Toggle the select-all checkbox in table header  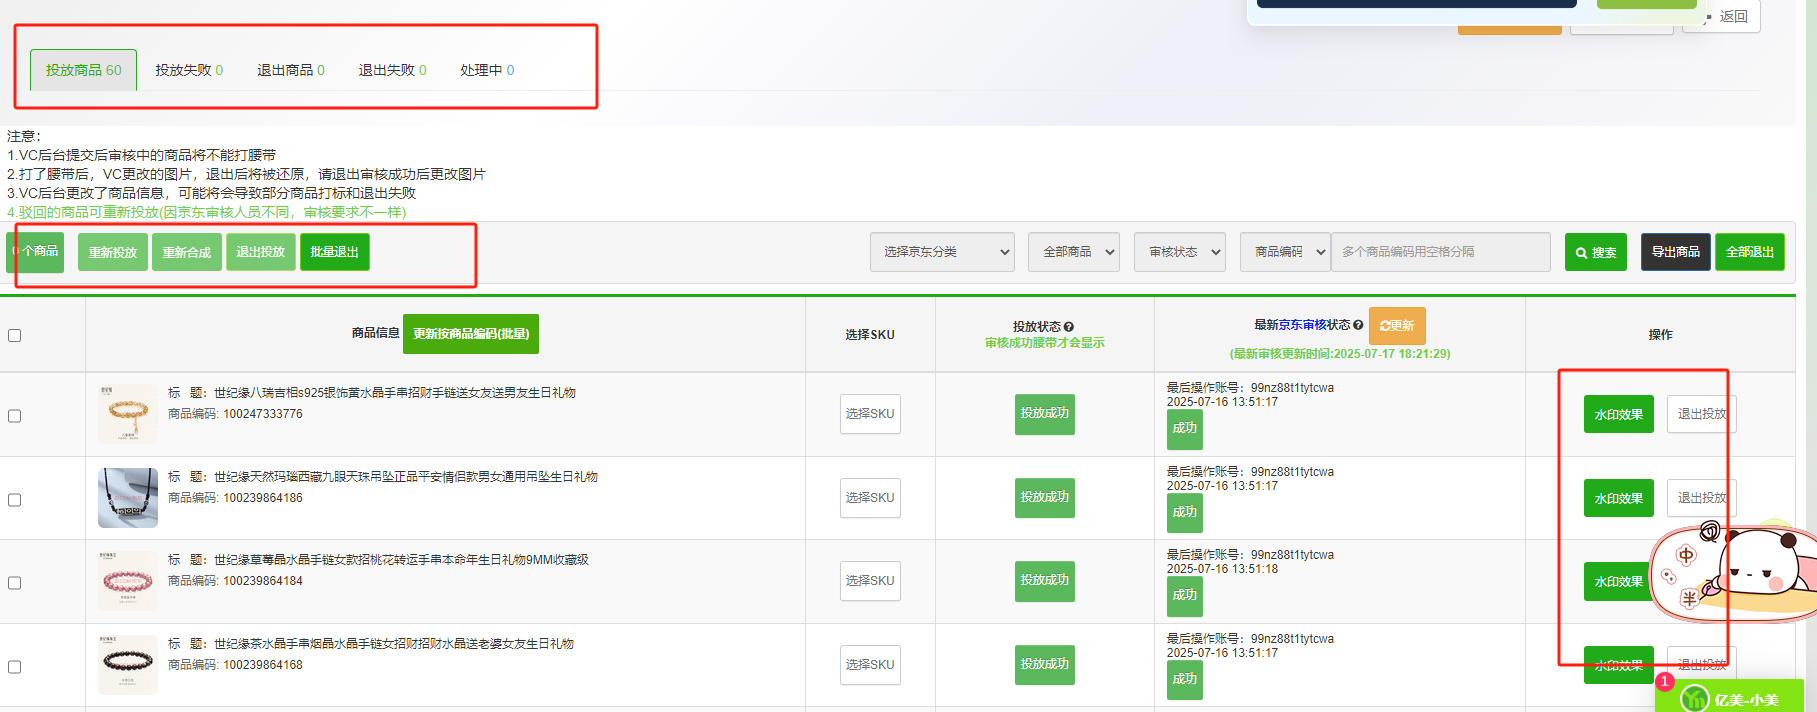[x=15, y=335]
